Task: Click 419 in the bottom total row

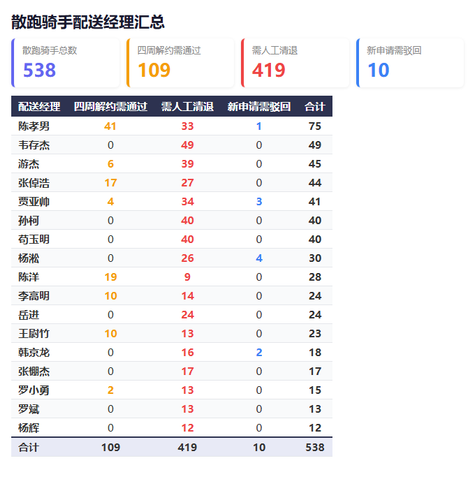Action: [x=187, y=447]
